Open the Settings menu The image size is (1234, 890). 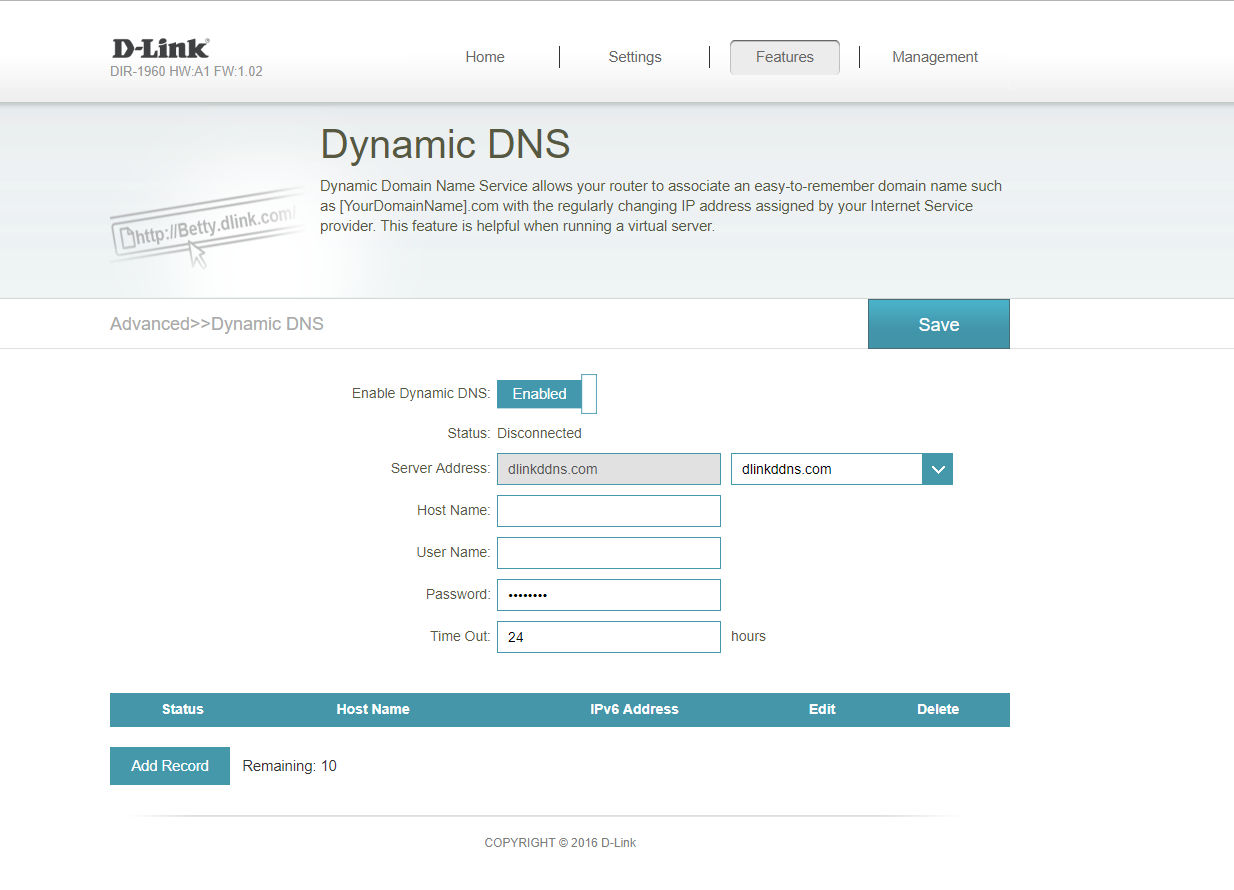tap(635, 57)
